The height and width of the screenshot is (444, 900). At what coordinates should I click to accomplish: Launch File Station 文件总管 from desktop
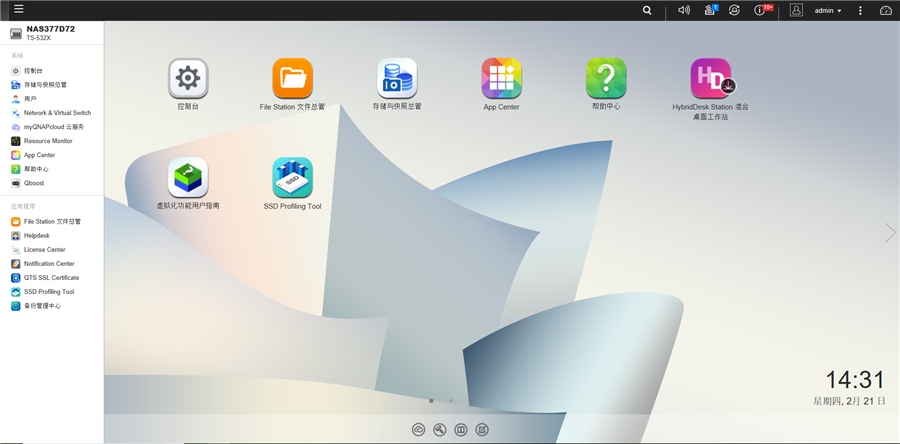click(x=292, y=78)
